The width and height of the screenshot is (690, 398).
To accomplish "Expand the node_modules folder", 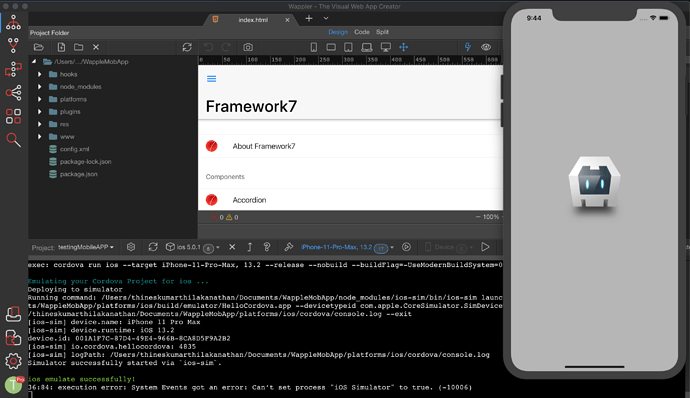I will 40,87.
